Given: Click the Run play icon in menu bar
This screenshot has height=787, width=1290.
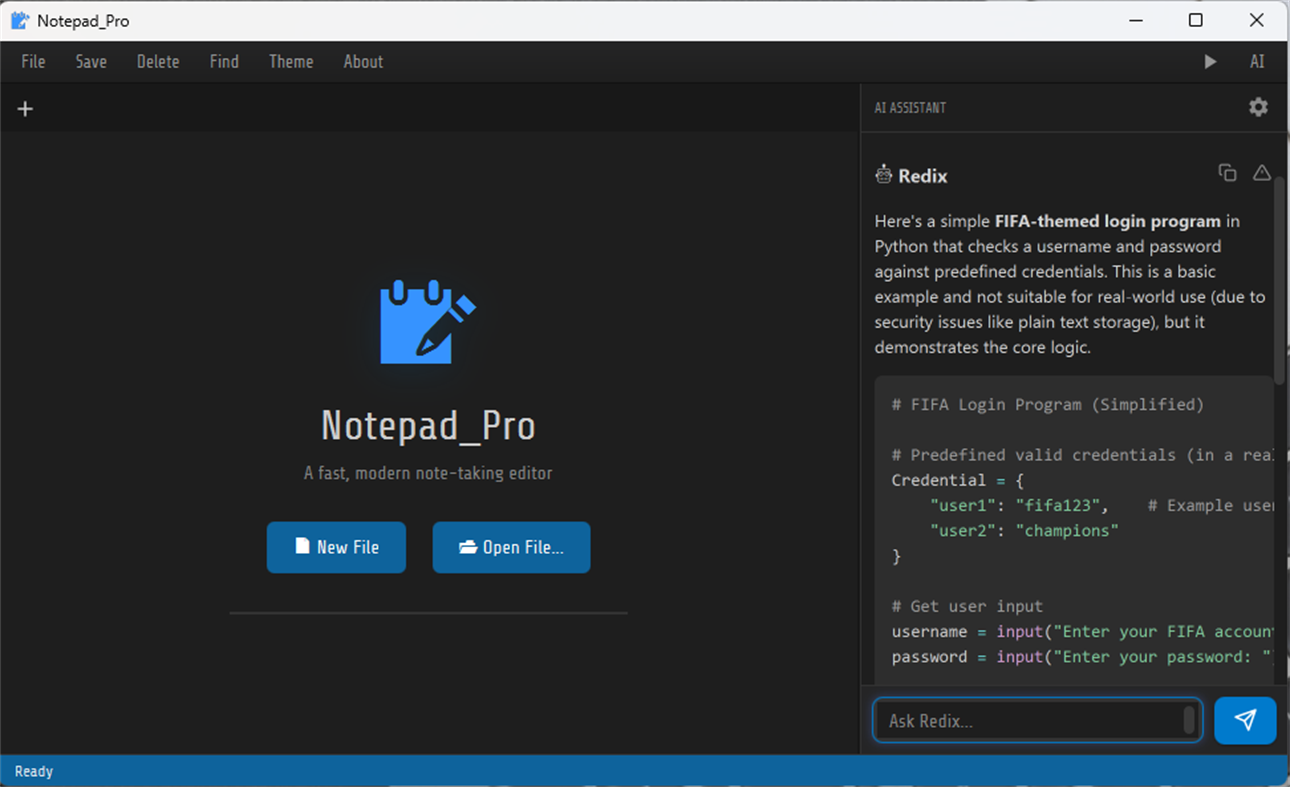Looking at the screenshot, I should pyautogui.click(x=1210, y=62).
